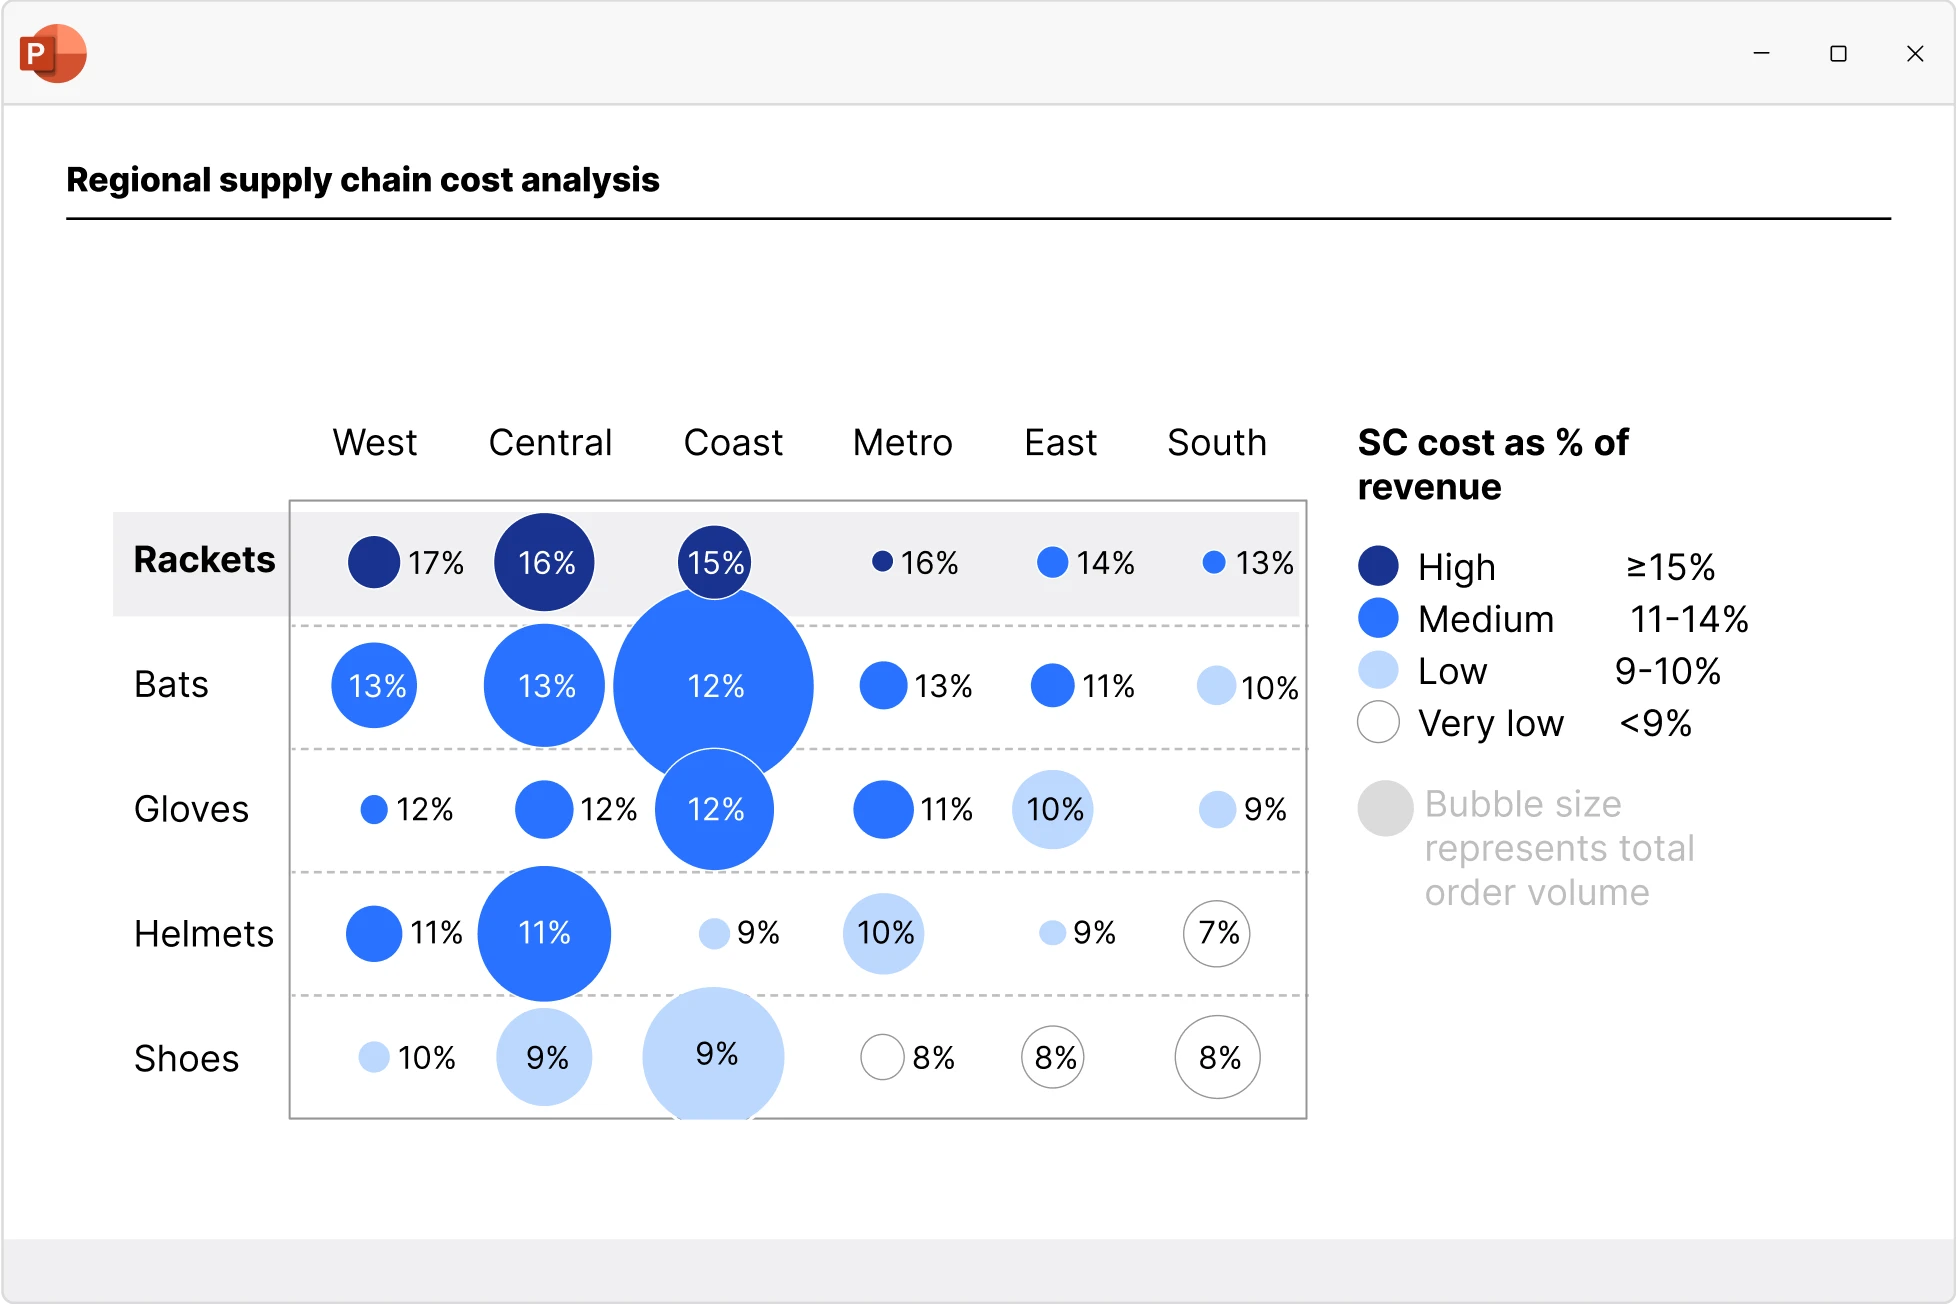Image resolution: width=1956 pixels, height=1304 pixels.
Task: Click the Shoes Coast 9% bubble
Action: click(713, 1055)
